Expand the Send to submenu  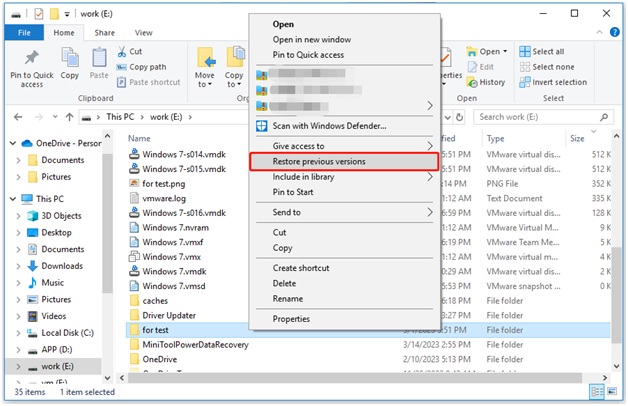[x=431, y=212]
